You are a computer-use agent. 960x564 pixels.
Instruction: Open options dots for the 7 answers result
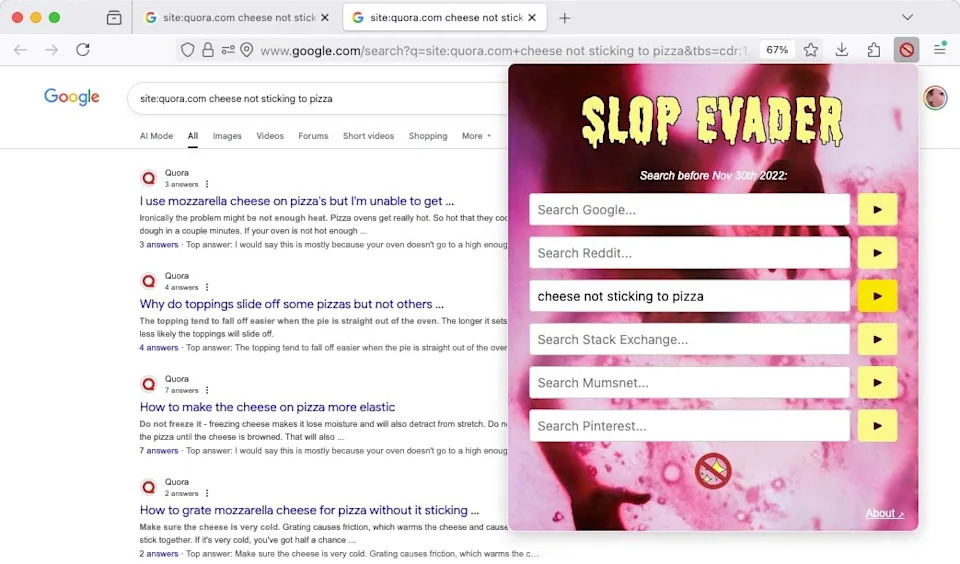(x=207, y=390)
